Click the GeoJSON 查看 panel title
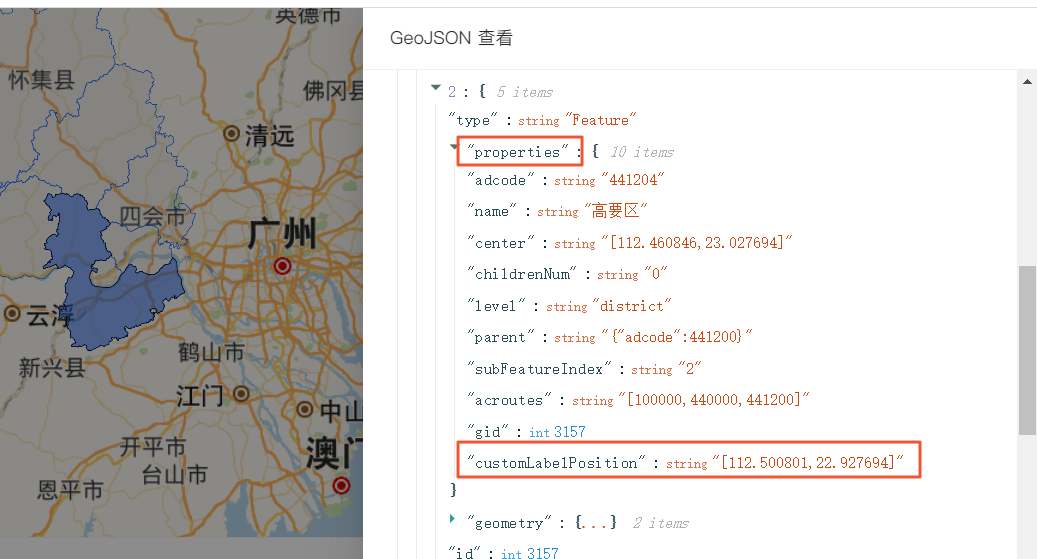1037x559 pixels. coord(451,38)
